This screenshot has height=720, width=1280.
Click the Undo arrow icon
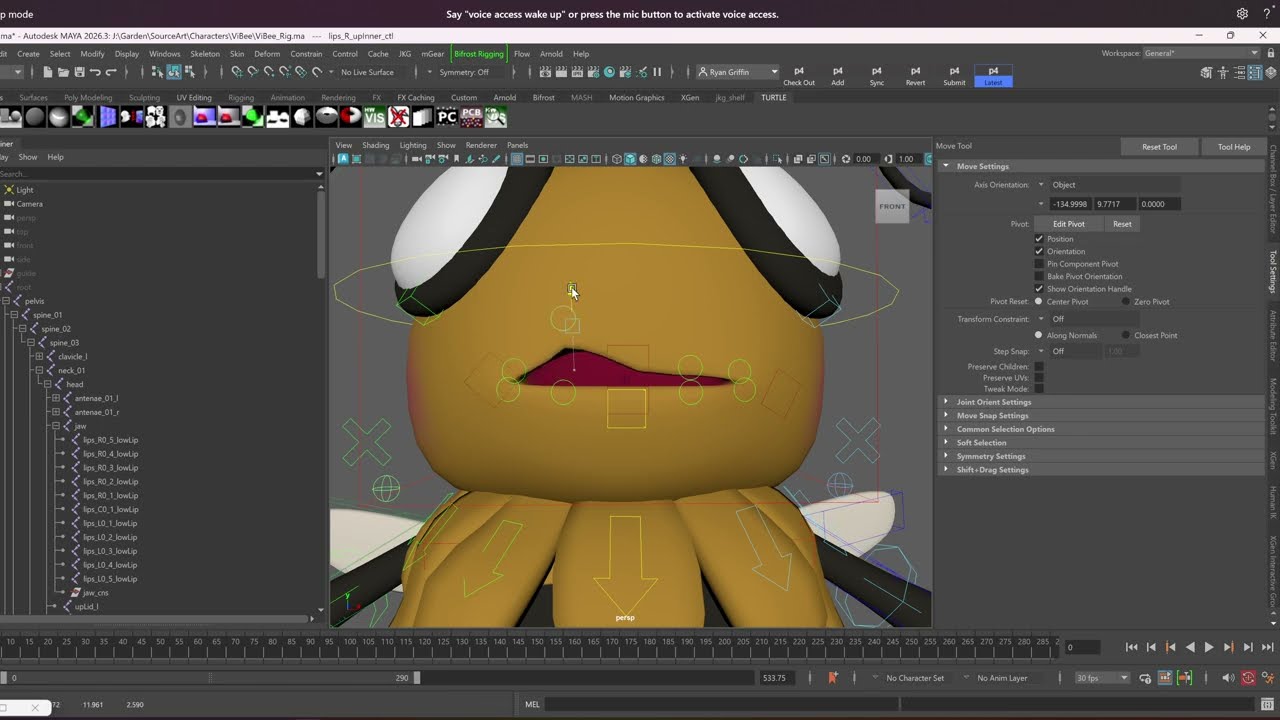95,72
